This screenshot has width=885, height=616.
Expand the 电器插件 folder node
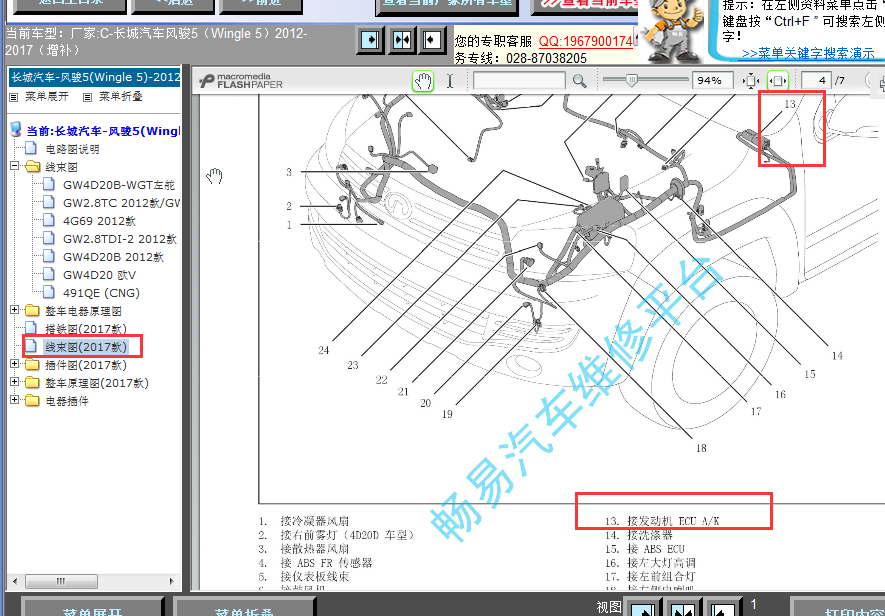[x=15, y=400]
